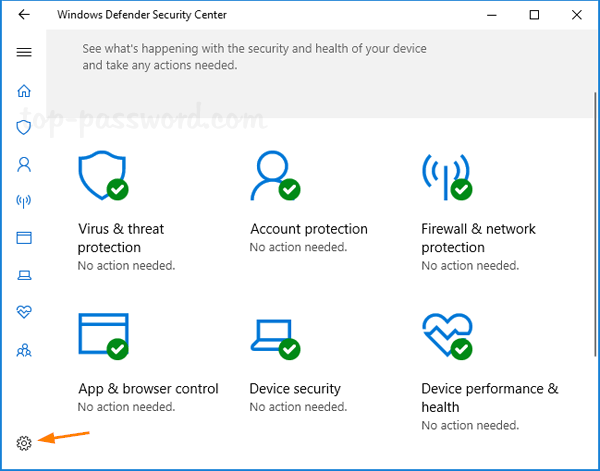Viewport: 600px width, 471px height.
Task: Open the Family options sidebar icon
Action: click(24, 350)
